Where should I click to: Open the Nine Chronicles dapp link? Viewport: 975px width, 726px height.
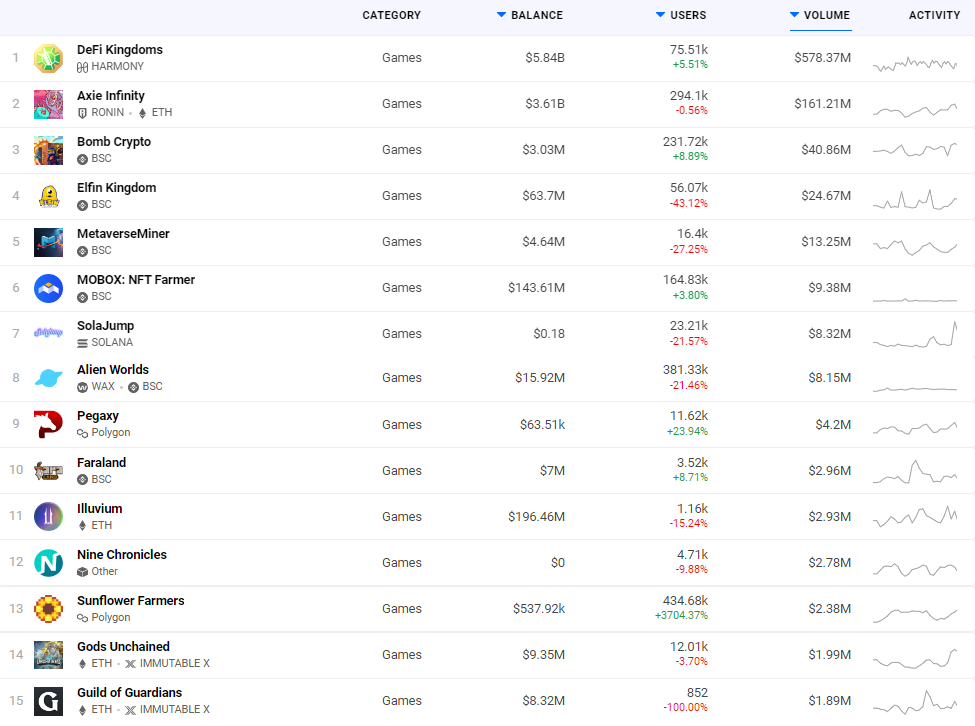coord(122,554)
